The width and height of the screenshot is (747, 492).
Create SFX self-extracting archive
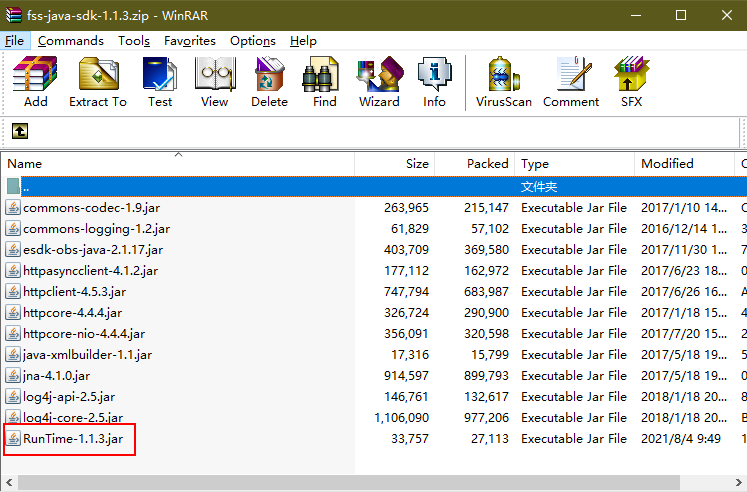coord(631,81)
